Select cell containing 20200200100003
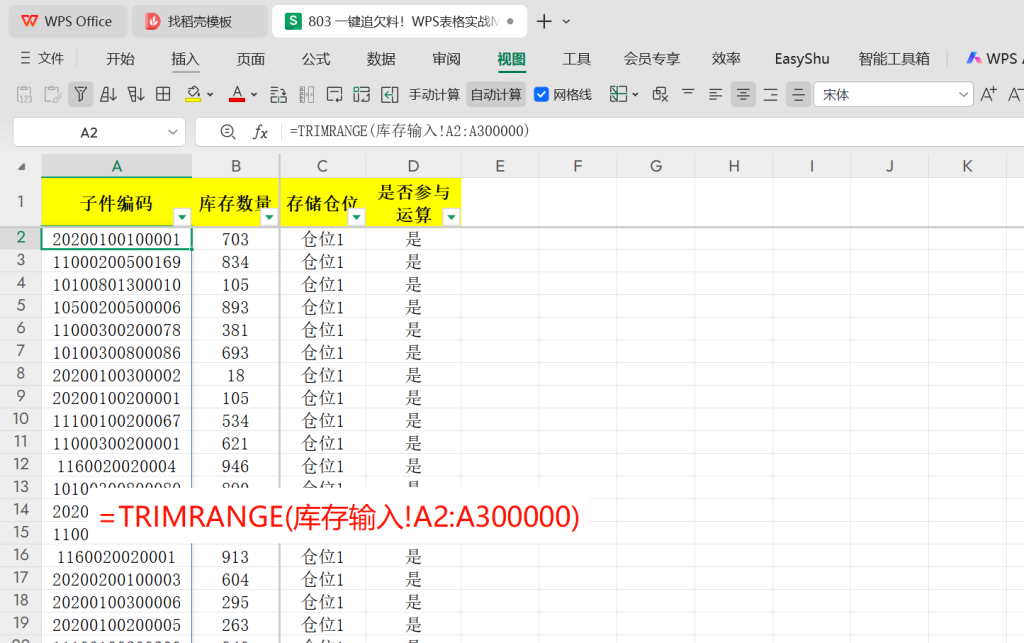Image resolution: width=1024 pixels, height=643 pixels. (x=117, y=580)
